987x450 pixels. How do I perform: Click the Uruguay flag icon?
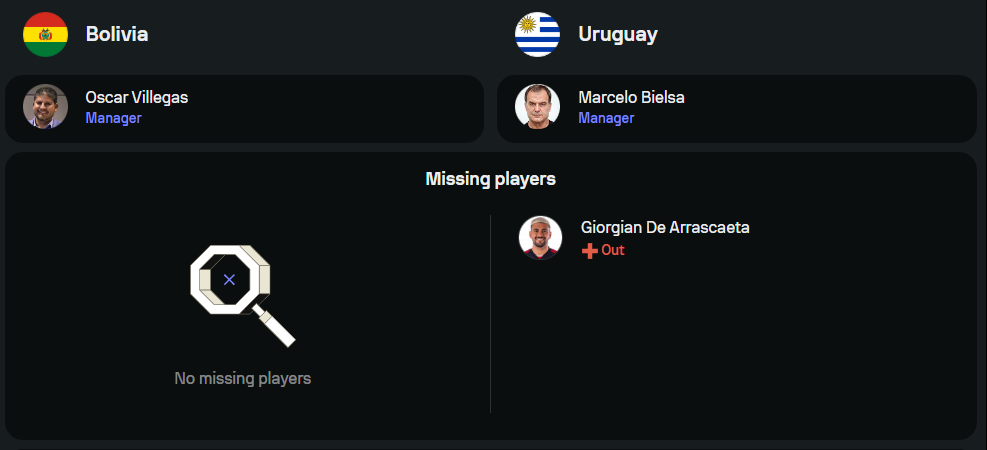538,34
